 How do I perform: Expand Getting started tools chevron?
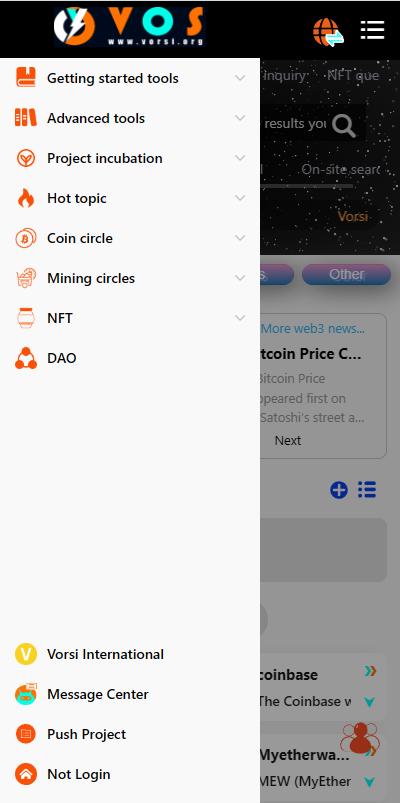pyautogui.click(x=240, y=78)
